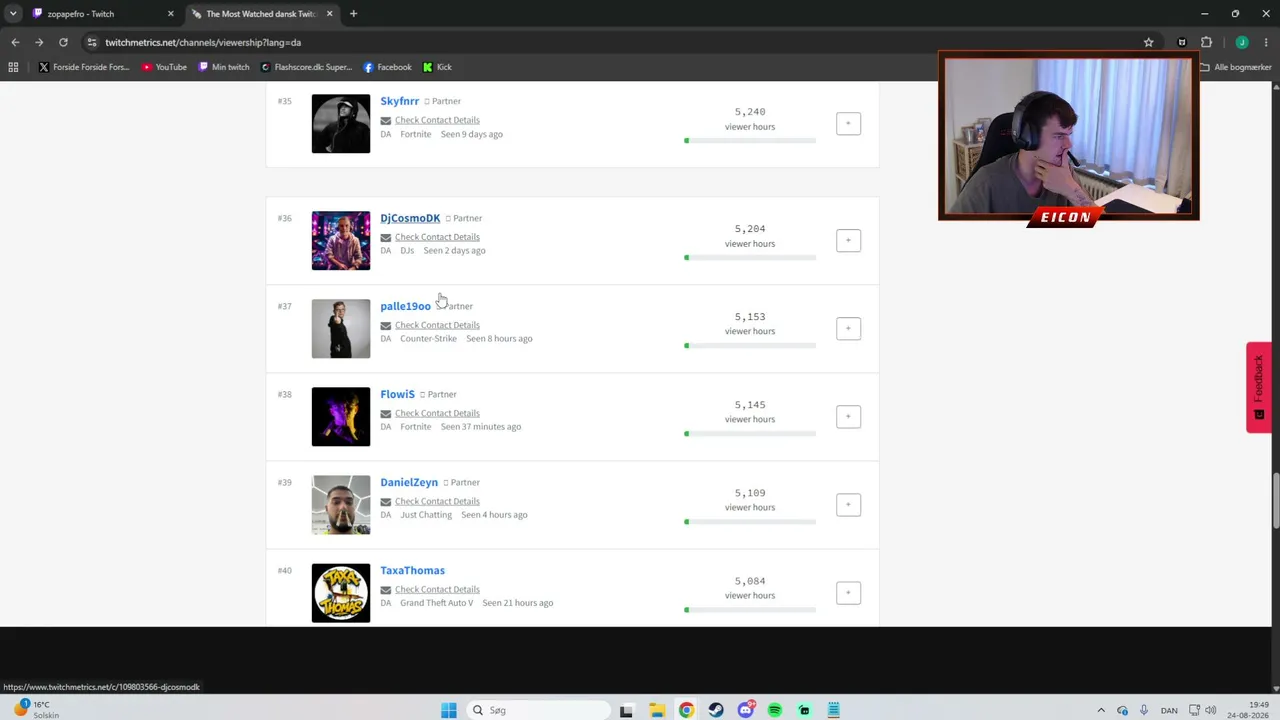Open the Facebook bookmark
Image resolution: width=1280 pixels, height=720 pixels.
pyautogui.click(x=387, y=67)
